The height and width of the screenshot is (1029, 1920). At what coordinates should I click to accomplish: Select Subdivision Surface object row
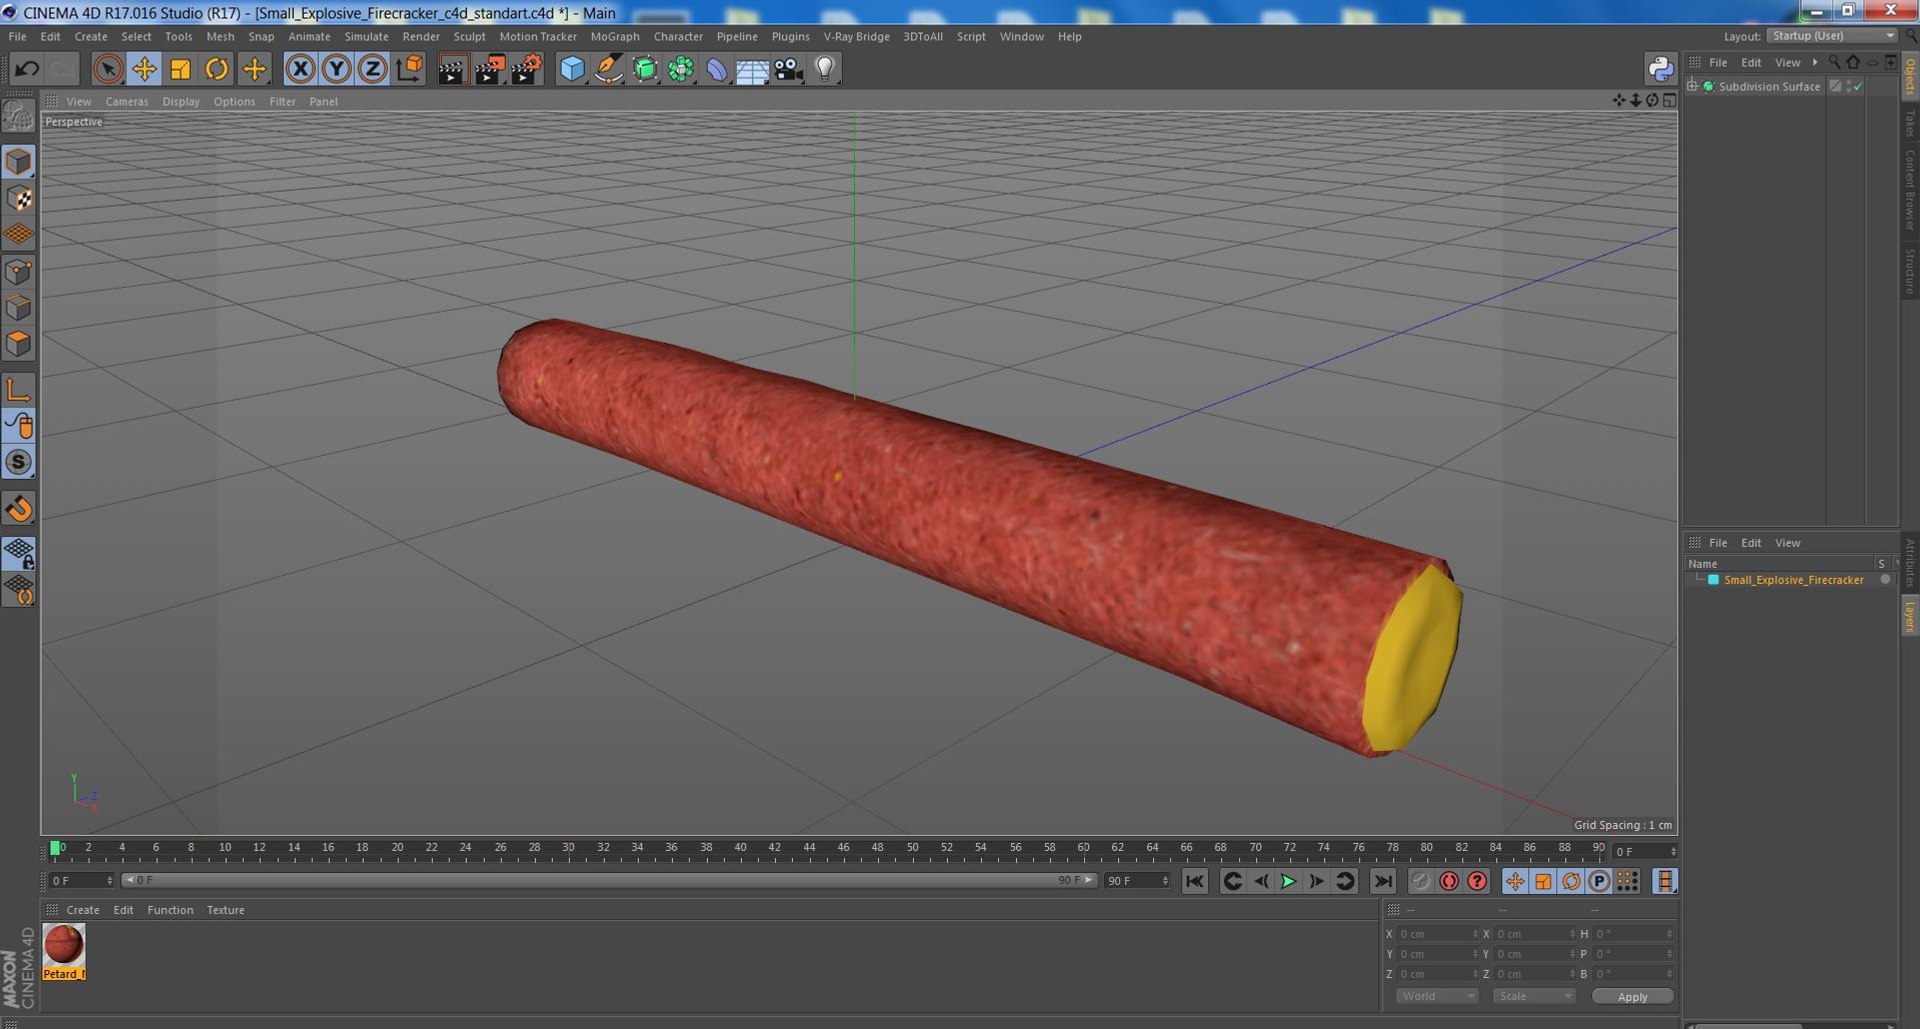click(x=1769, y=86)
